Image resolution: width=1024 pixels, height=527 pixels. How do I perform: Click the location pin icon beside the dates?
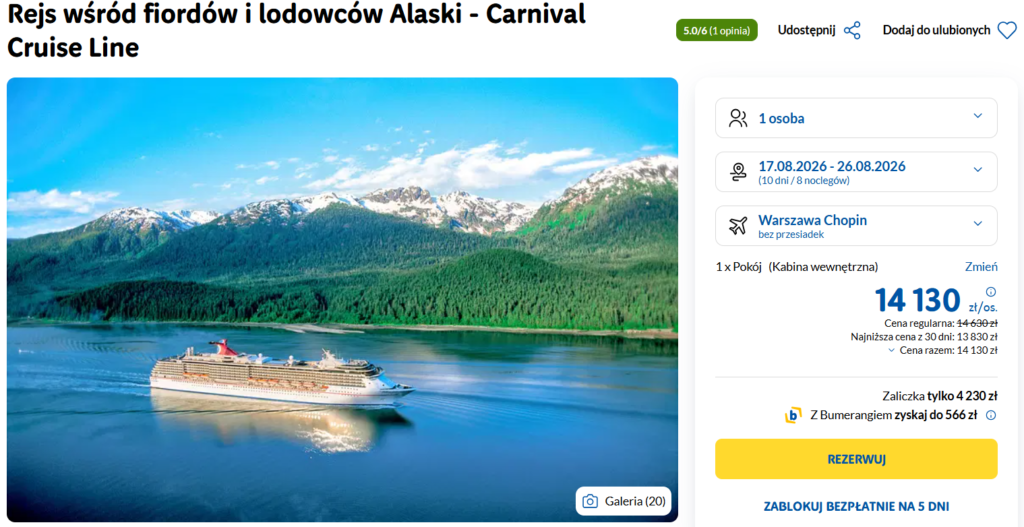[738, 172]
